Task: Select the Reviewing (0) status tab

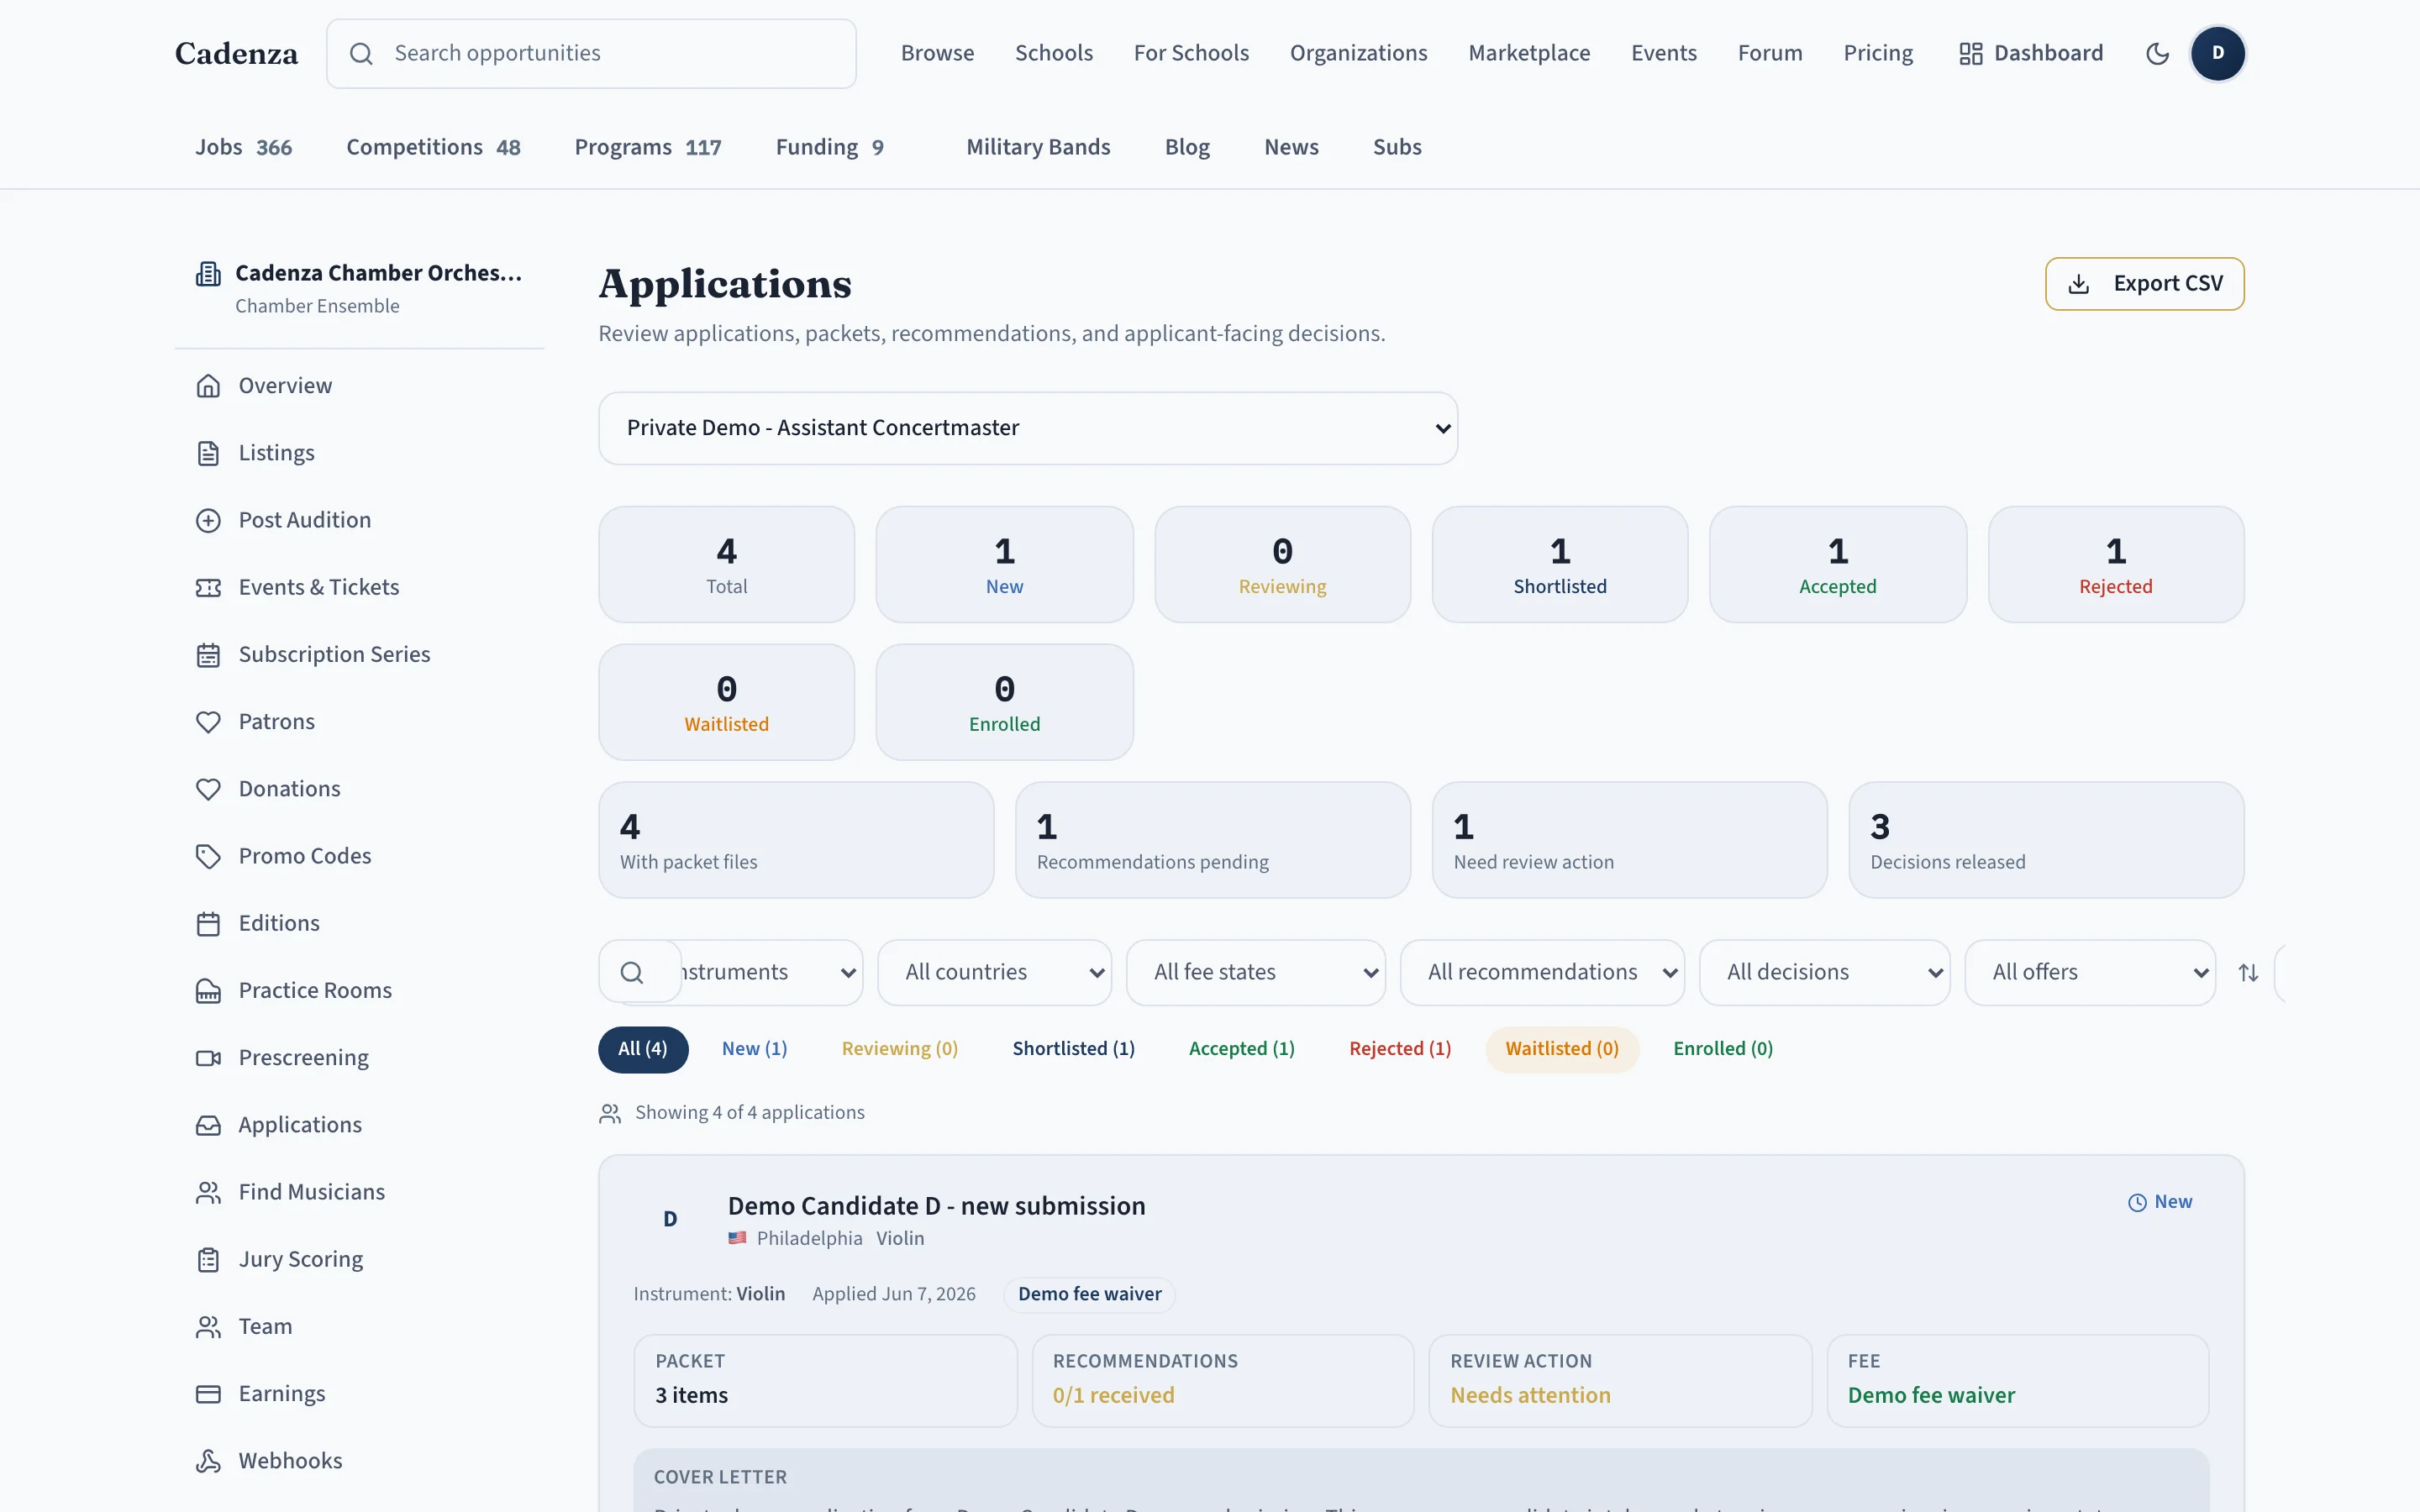Action: click(x=899, y=1049)
